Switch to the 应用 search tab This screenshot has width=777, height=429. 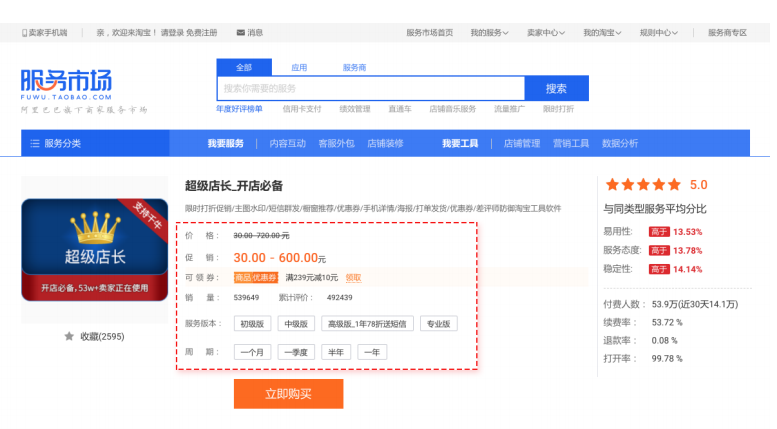[299, 67]
